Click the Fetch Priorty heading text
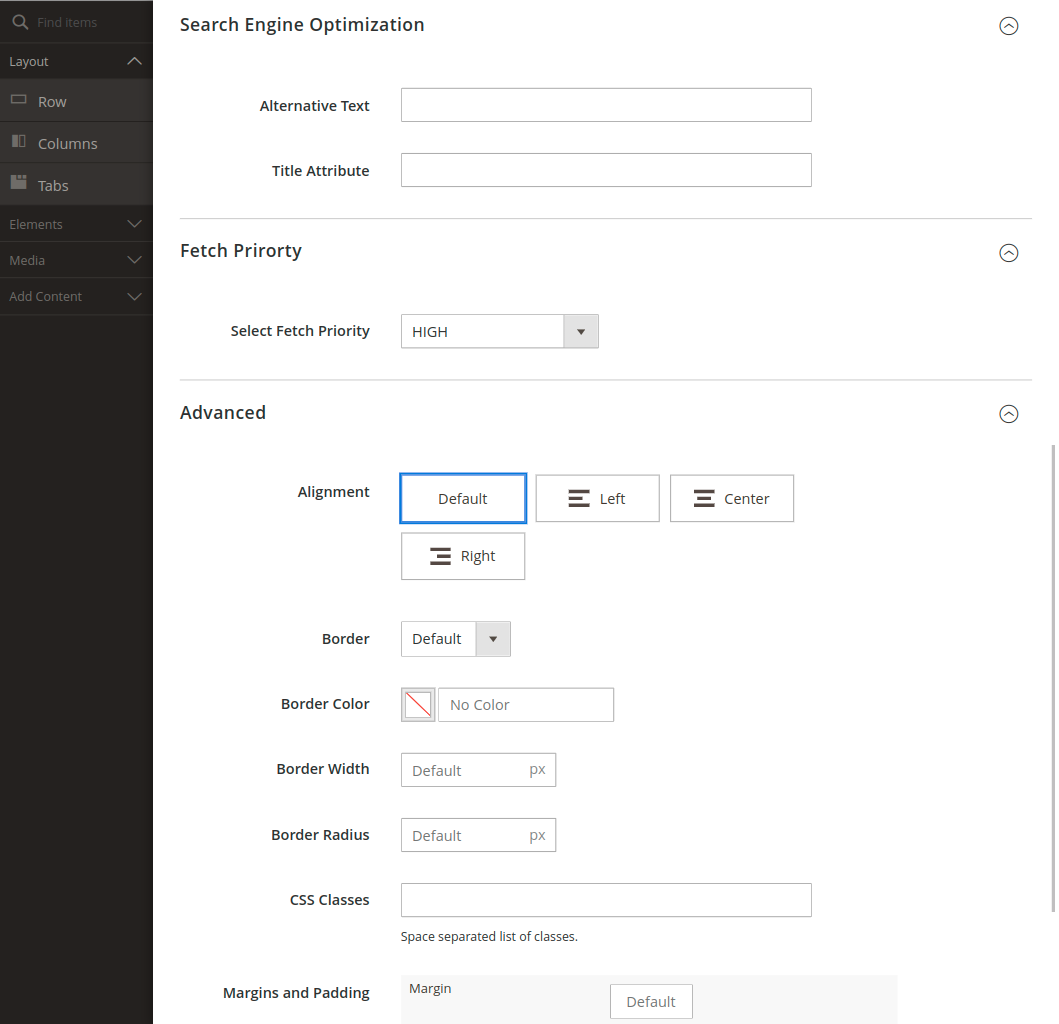Image resolution: width=1059 pixels, height=1024 pixels. click(240, 251)
